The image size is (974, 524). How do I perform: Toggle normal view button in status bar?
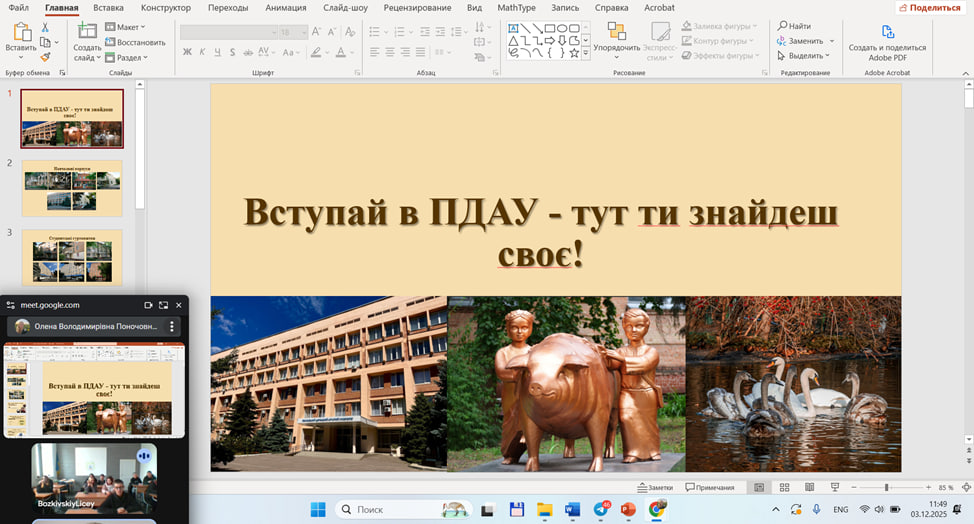(x=760, y=487)
